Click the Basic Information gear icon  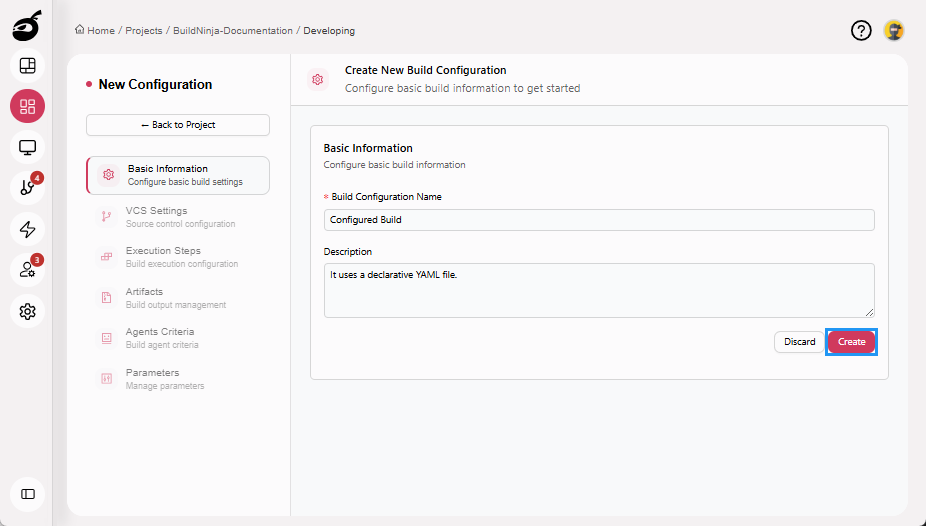pyautogui.click(x=109, y=175)
